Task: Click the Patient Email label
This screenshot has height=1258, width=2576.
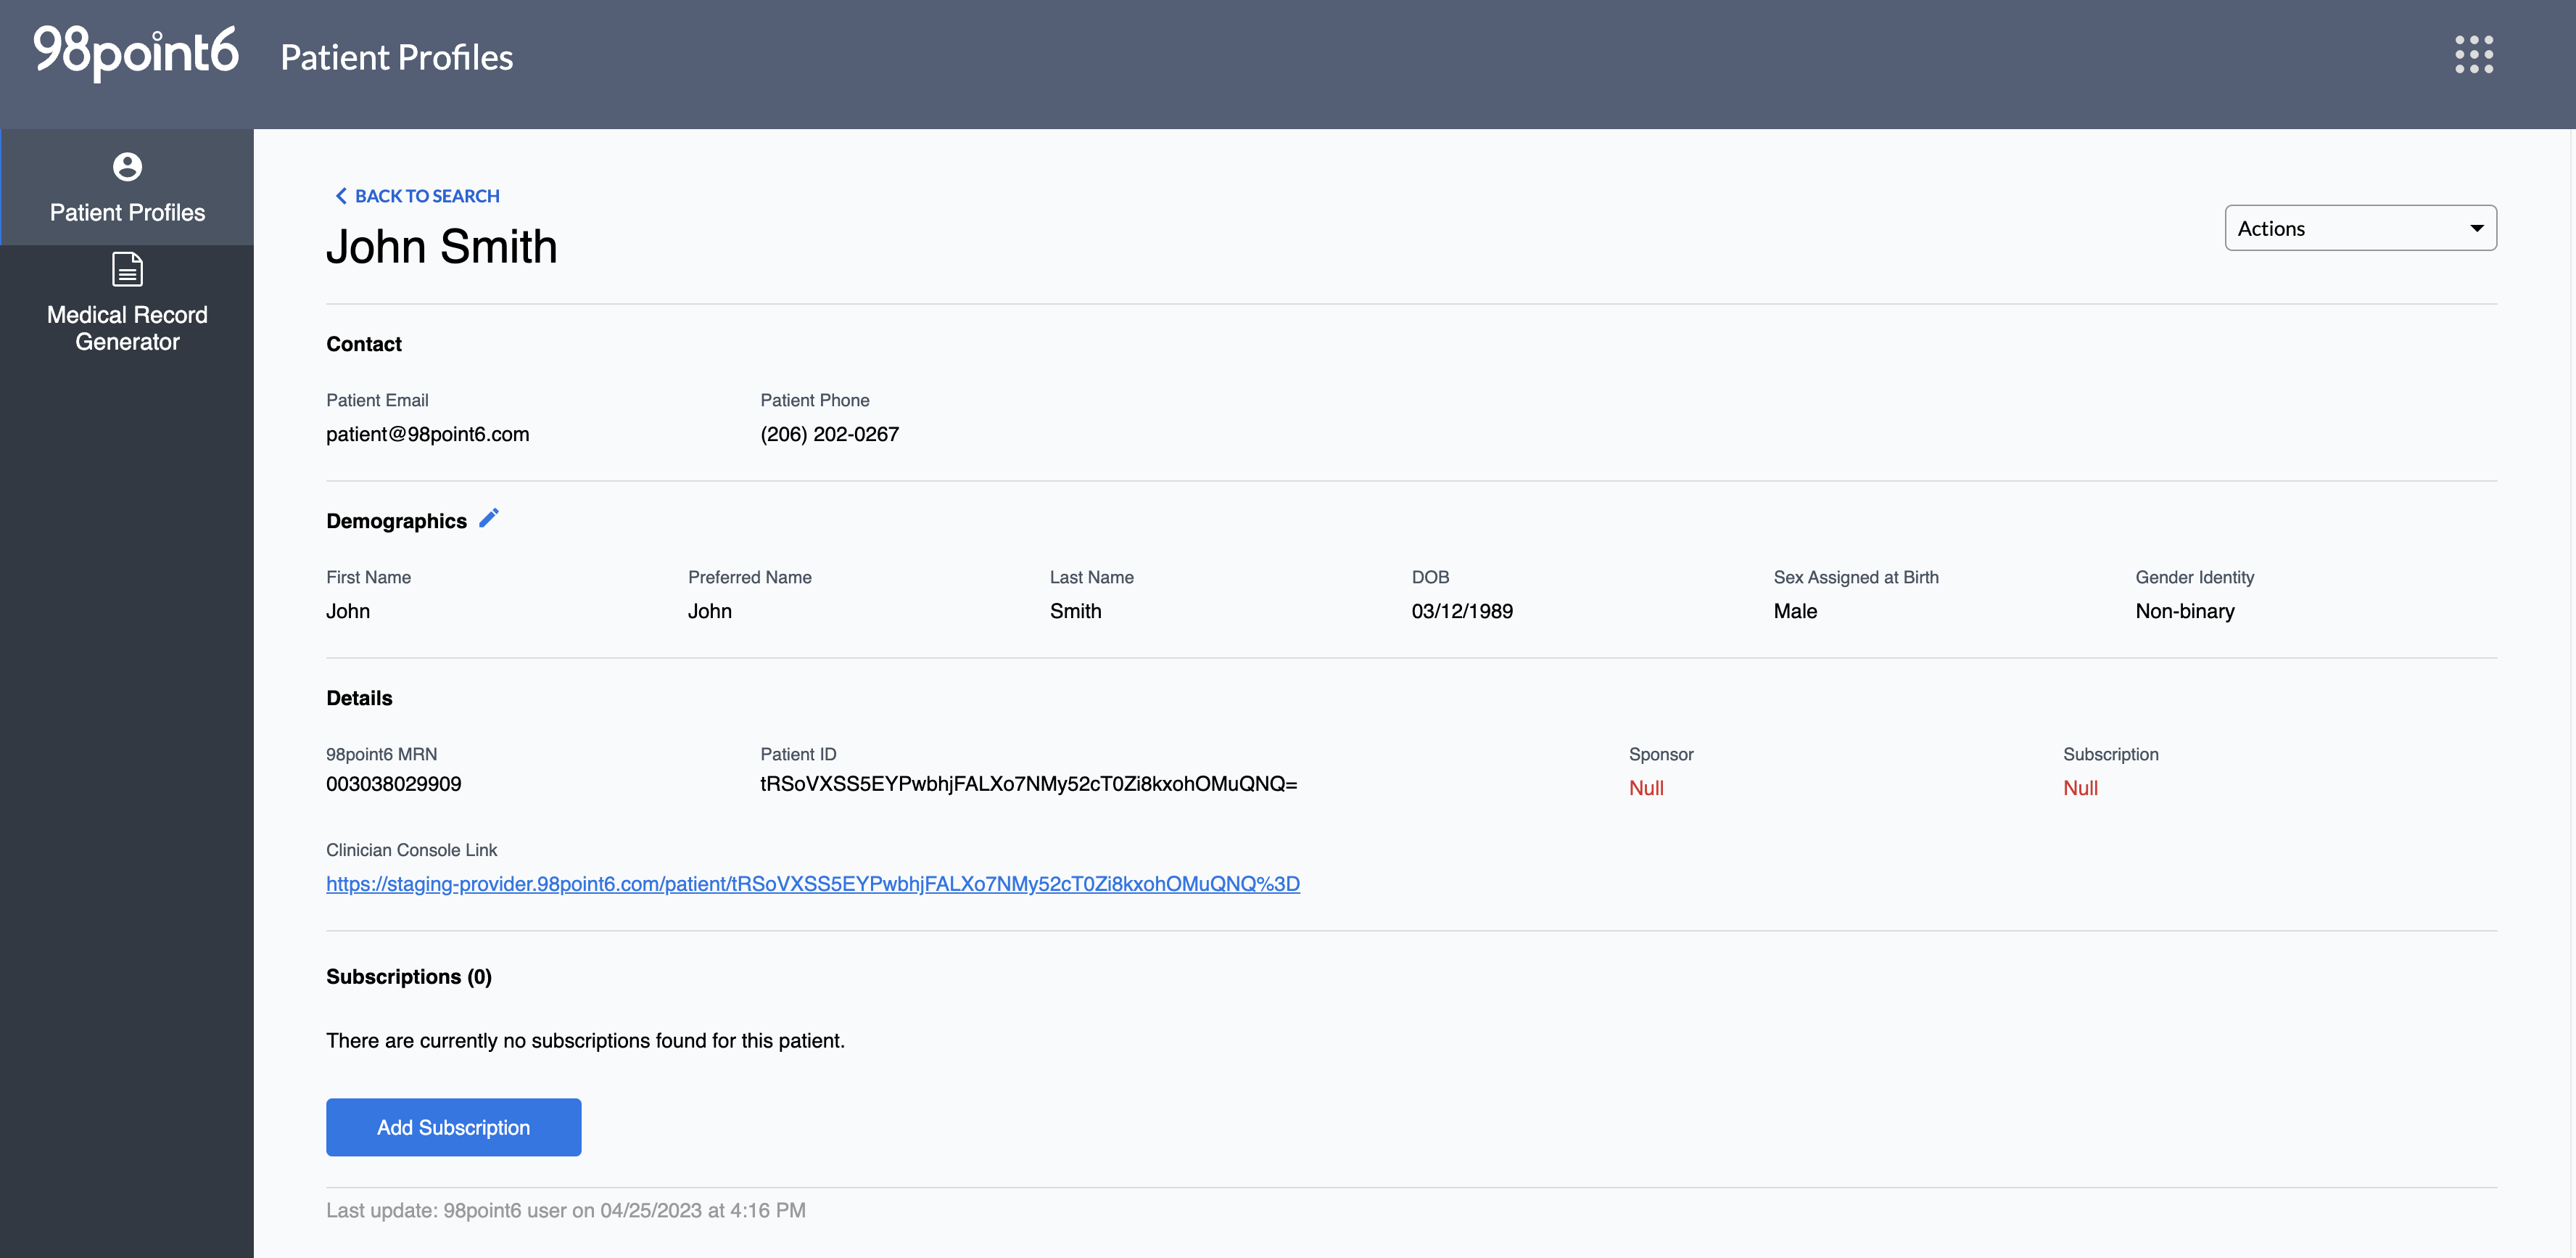Action: [x=377, y=400]
